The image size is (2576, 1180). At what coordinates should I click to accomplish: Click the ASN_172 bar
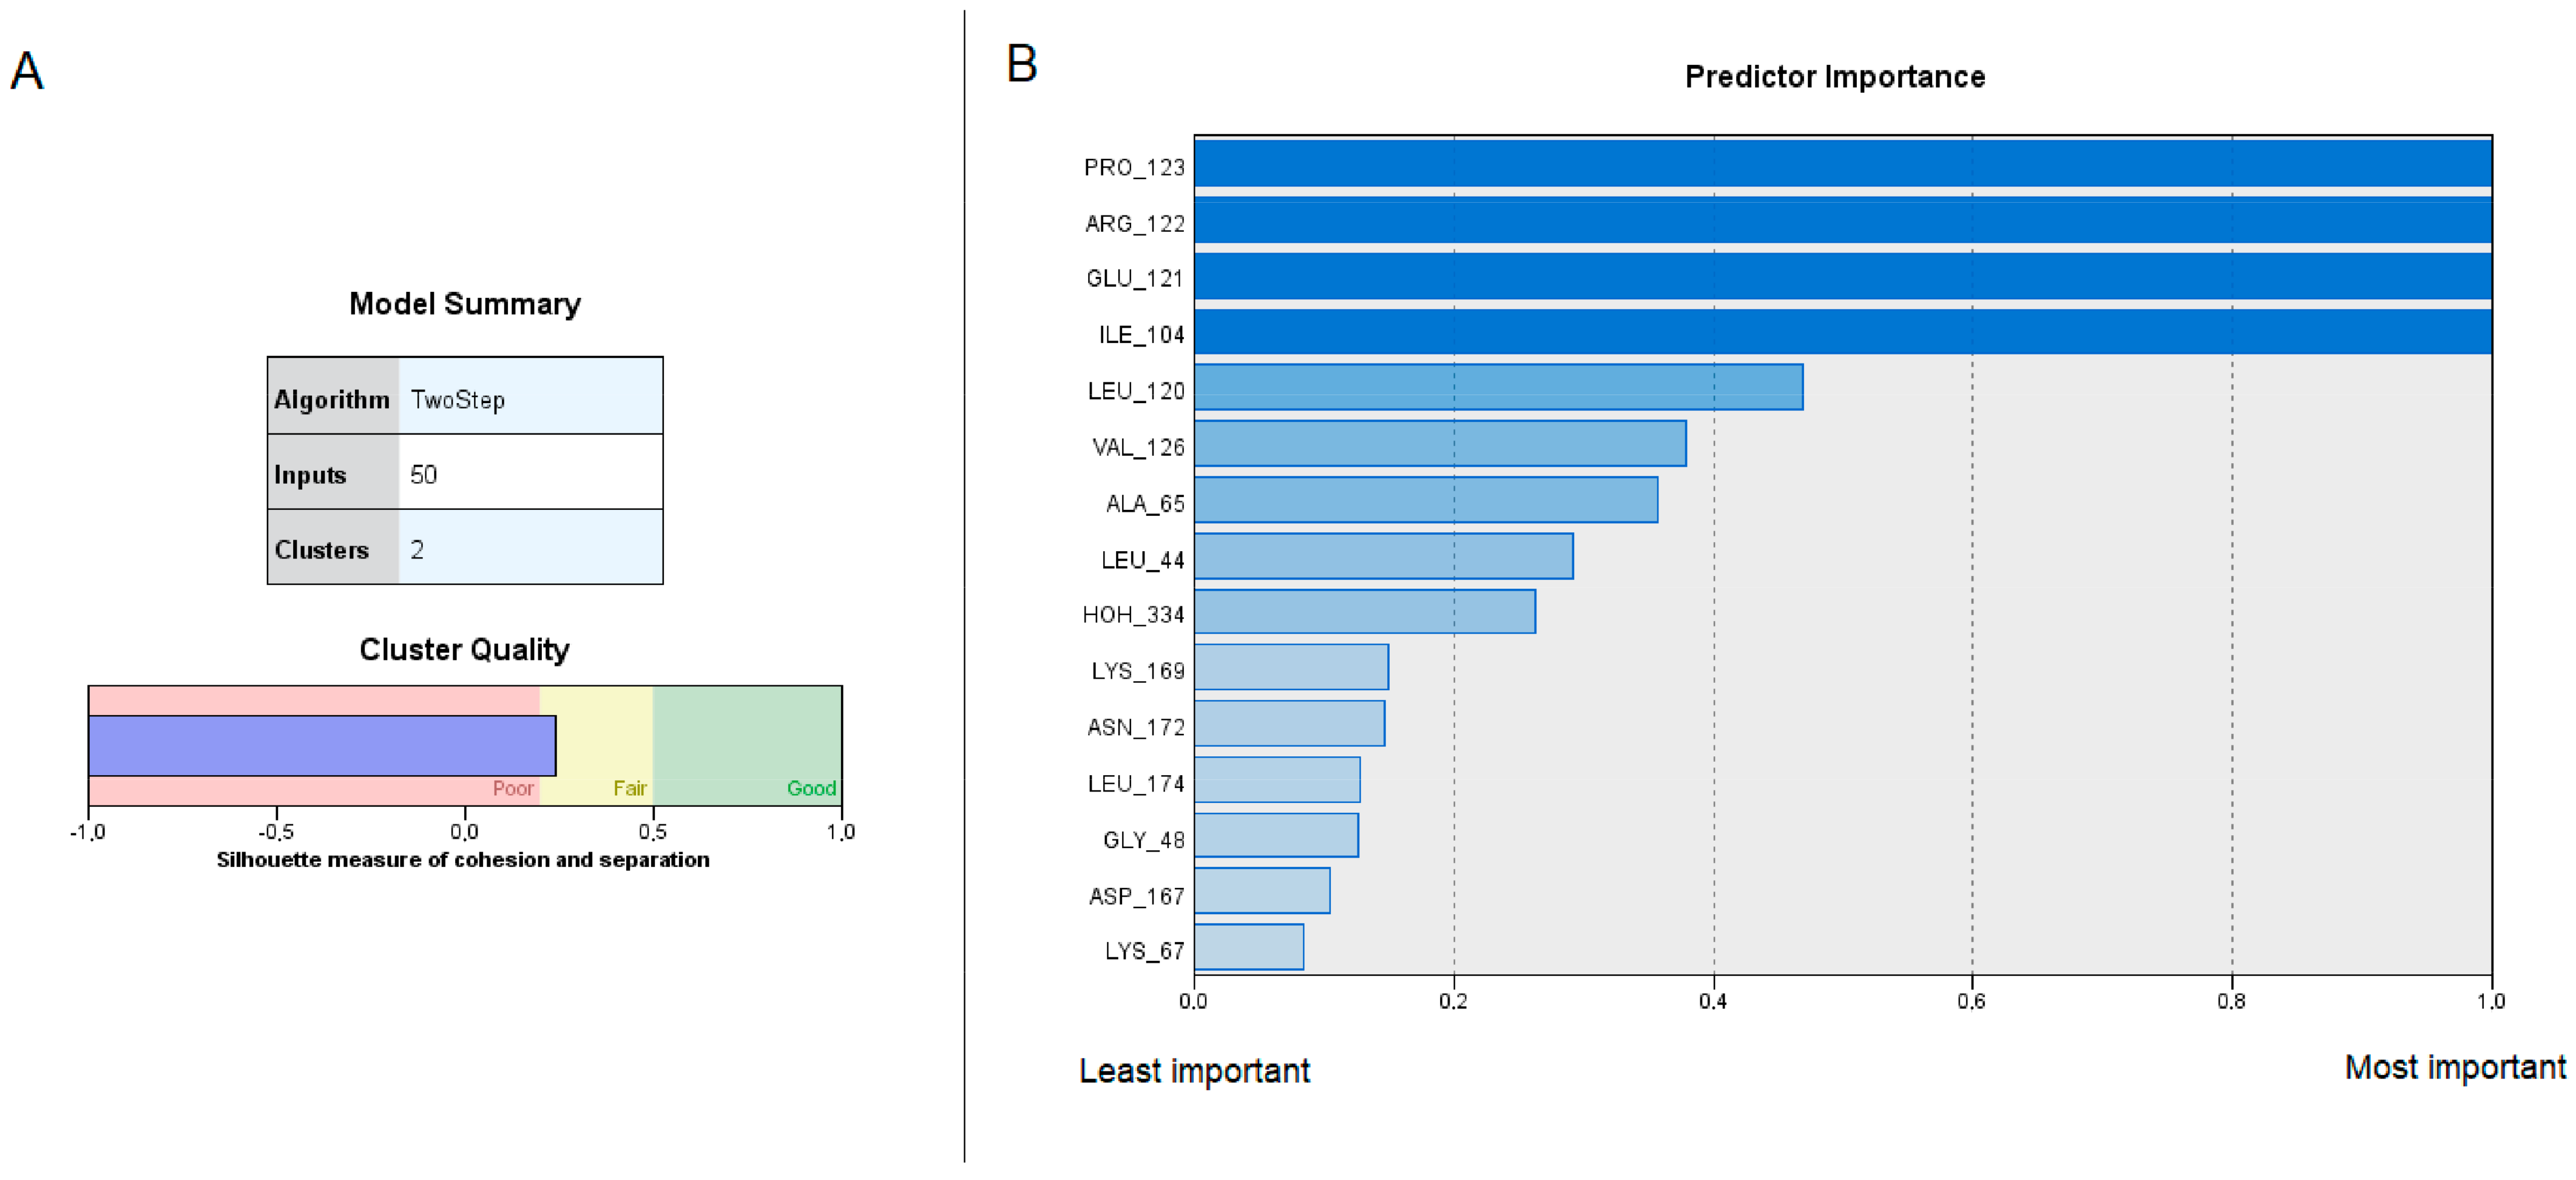[1289, 723]
